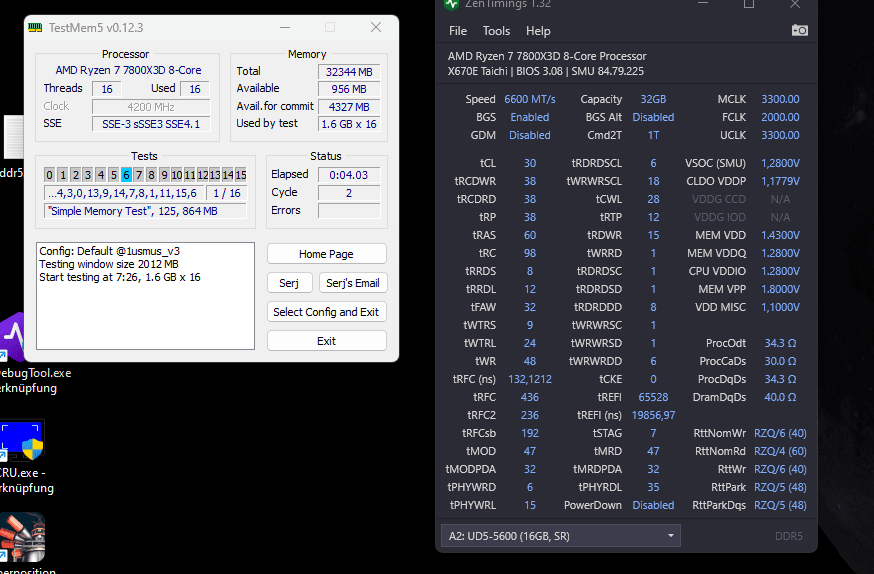Click the test order sequence field
The width and height of the screenshot is (874, 574).
pos(124,193)
